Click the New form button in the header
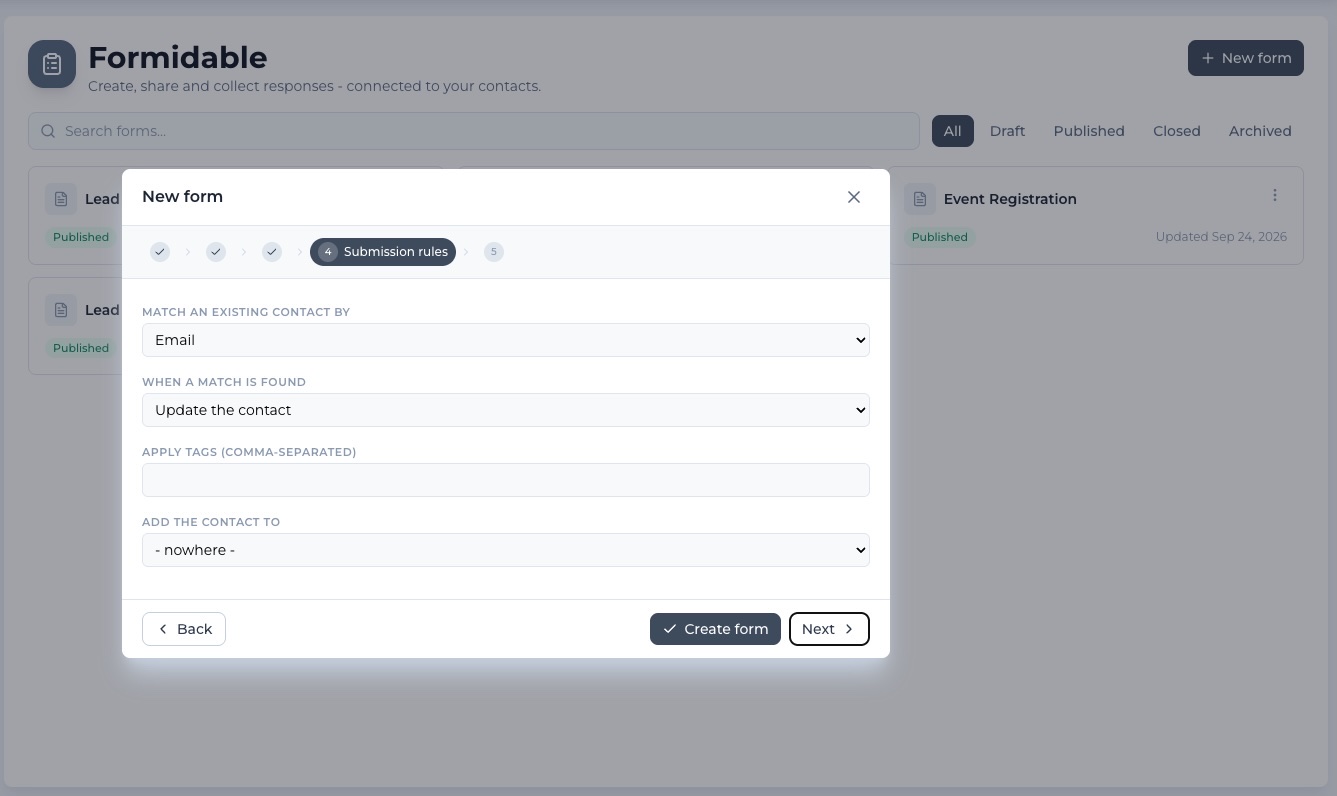 tap(1246, 58)
